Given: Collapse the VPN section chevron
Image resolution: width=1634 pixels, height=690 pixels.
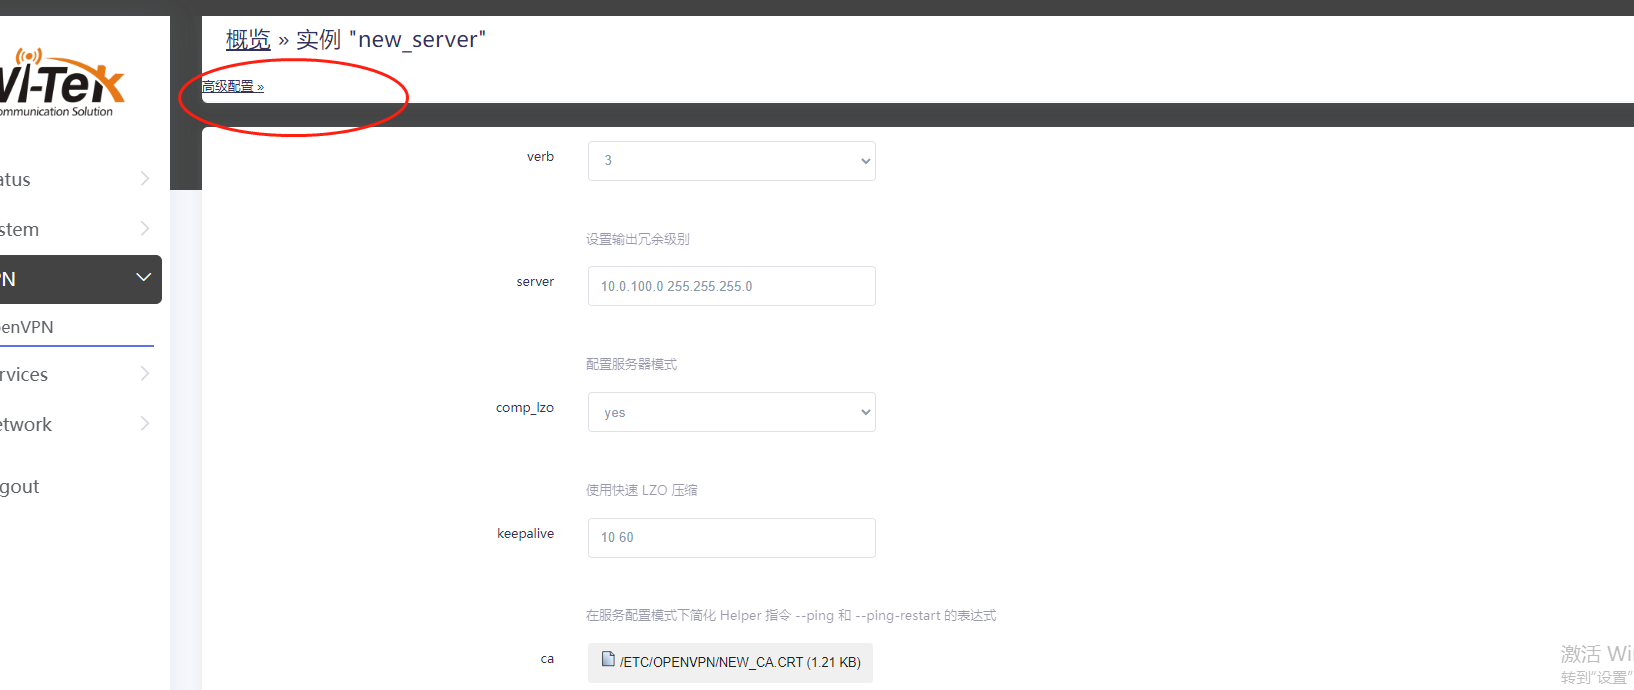Looking at the screenshot, I should pyautogui.click(x=144, y=278).
